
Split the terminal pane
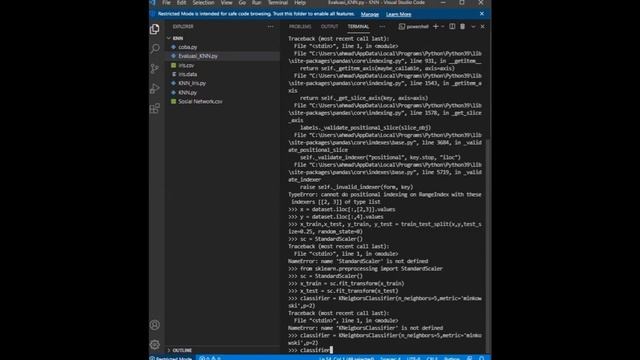pyautogui.click(x=452, y=27)
